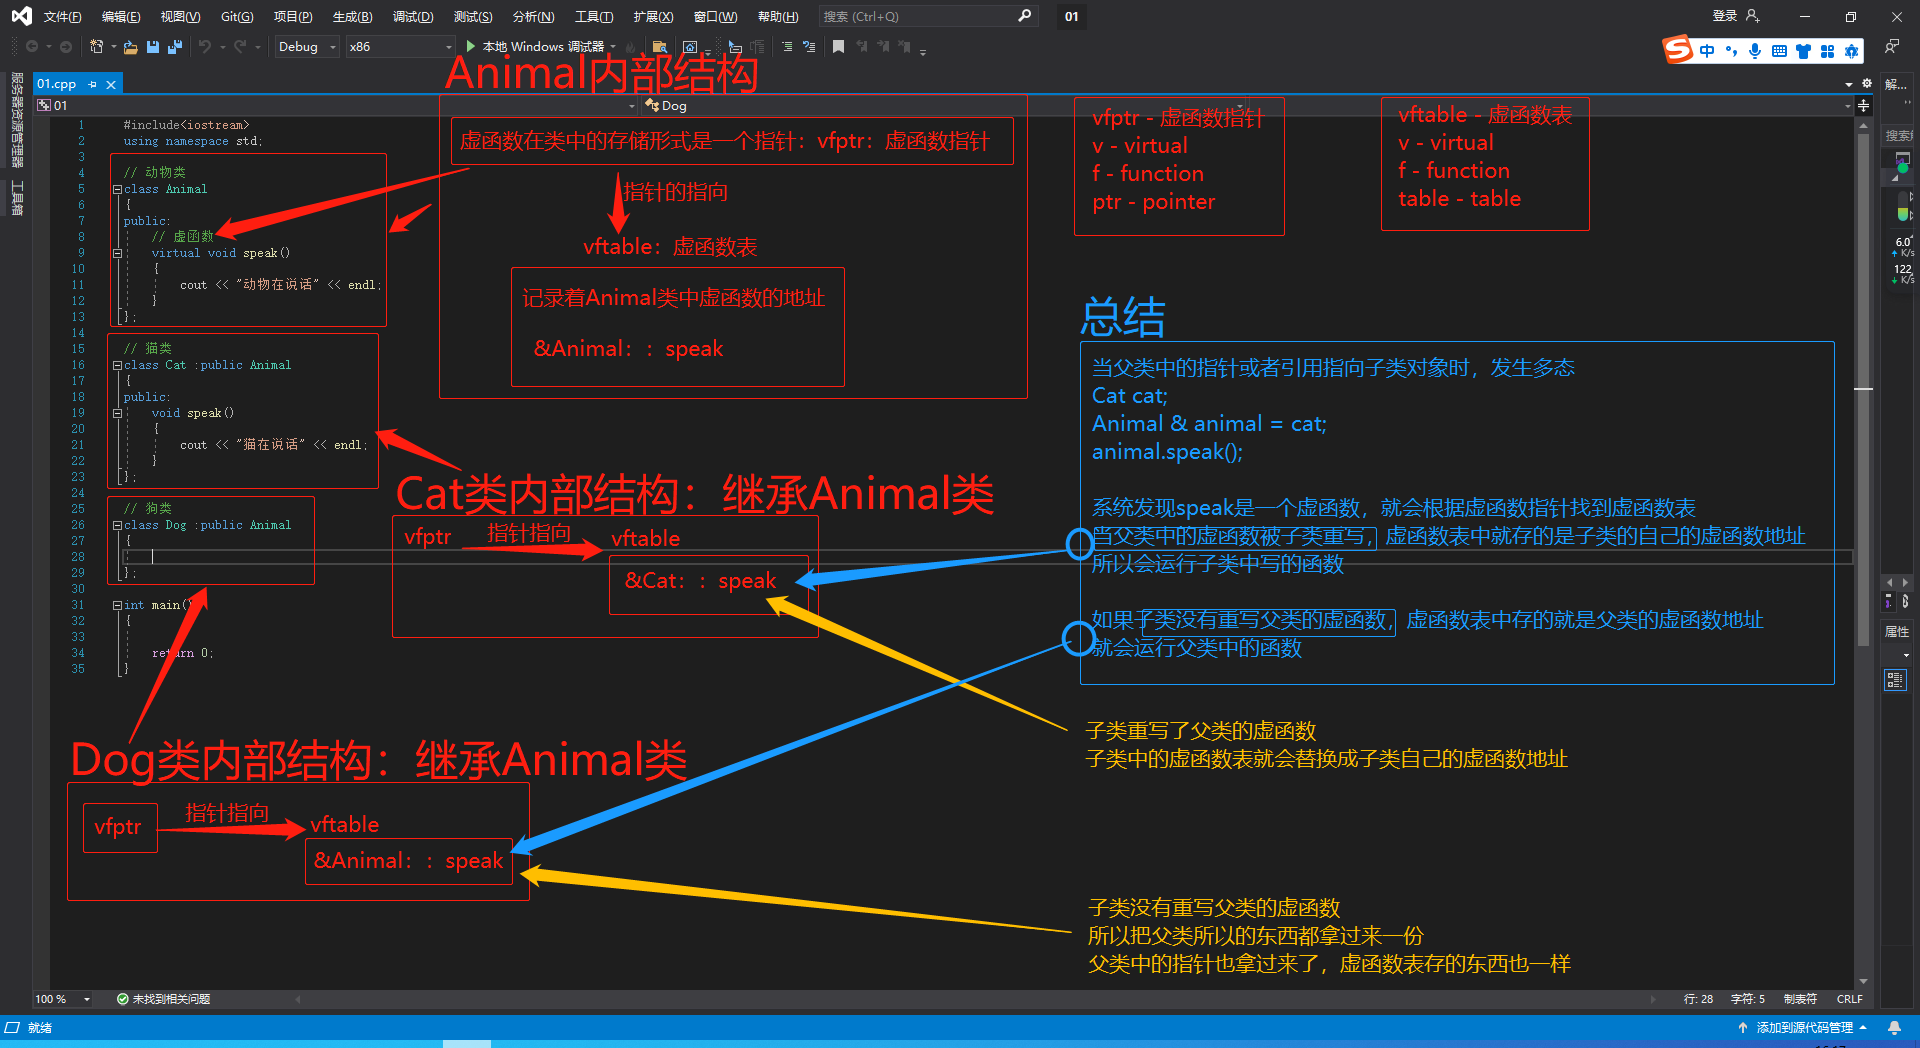Screen dimensions: 1920x1048
Task: Open the 工具箱 side panel tab
Action: pos(17,198)
